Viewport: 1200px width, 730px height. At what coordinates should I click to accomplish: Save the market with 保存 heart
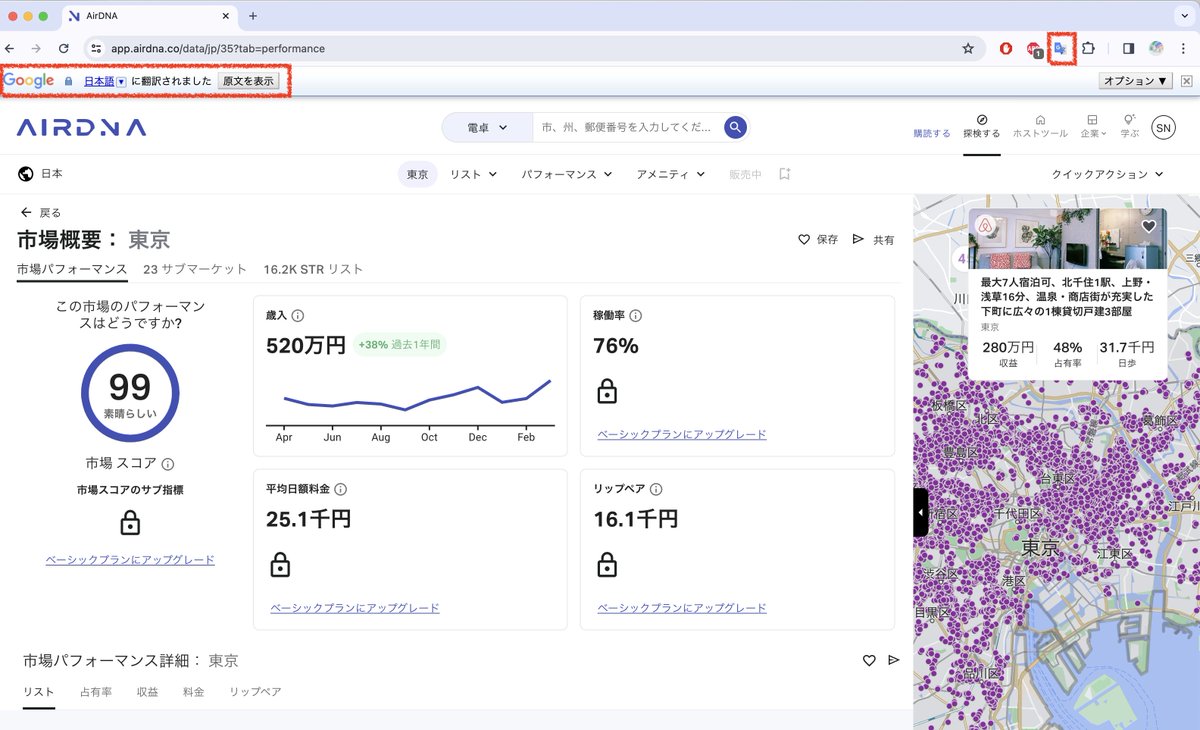[818, 240]
